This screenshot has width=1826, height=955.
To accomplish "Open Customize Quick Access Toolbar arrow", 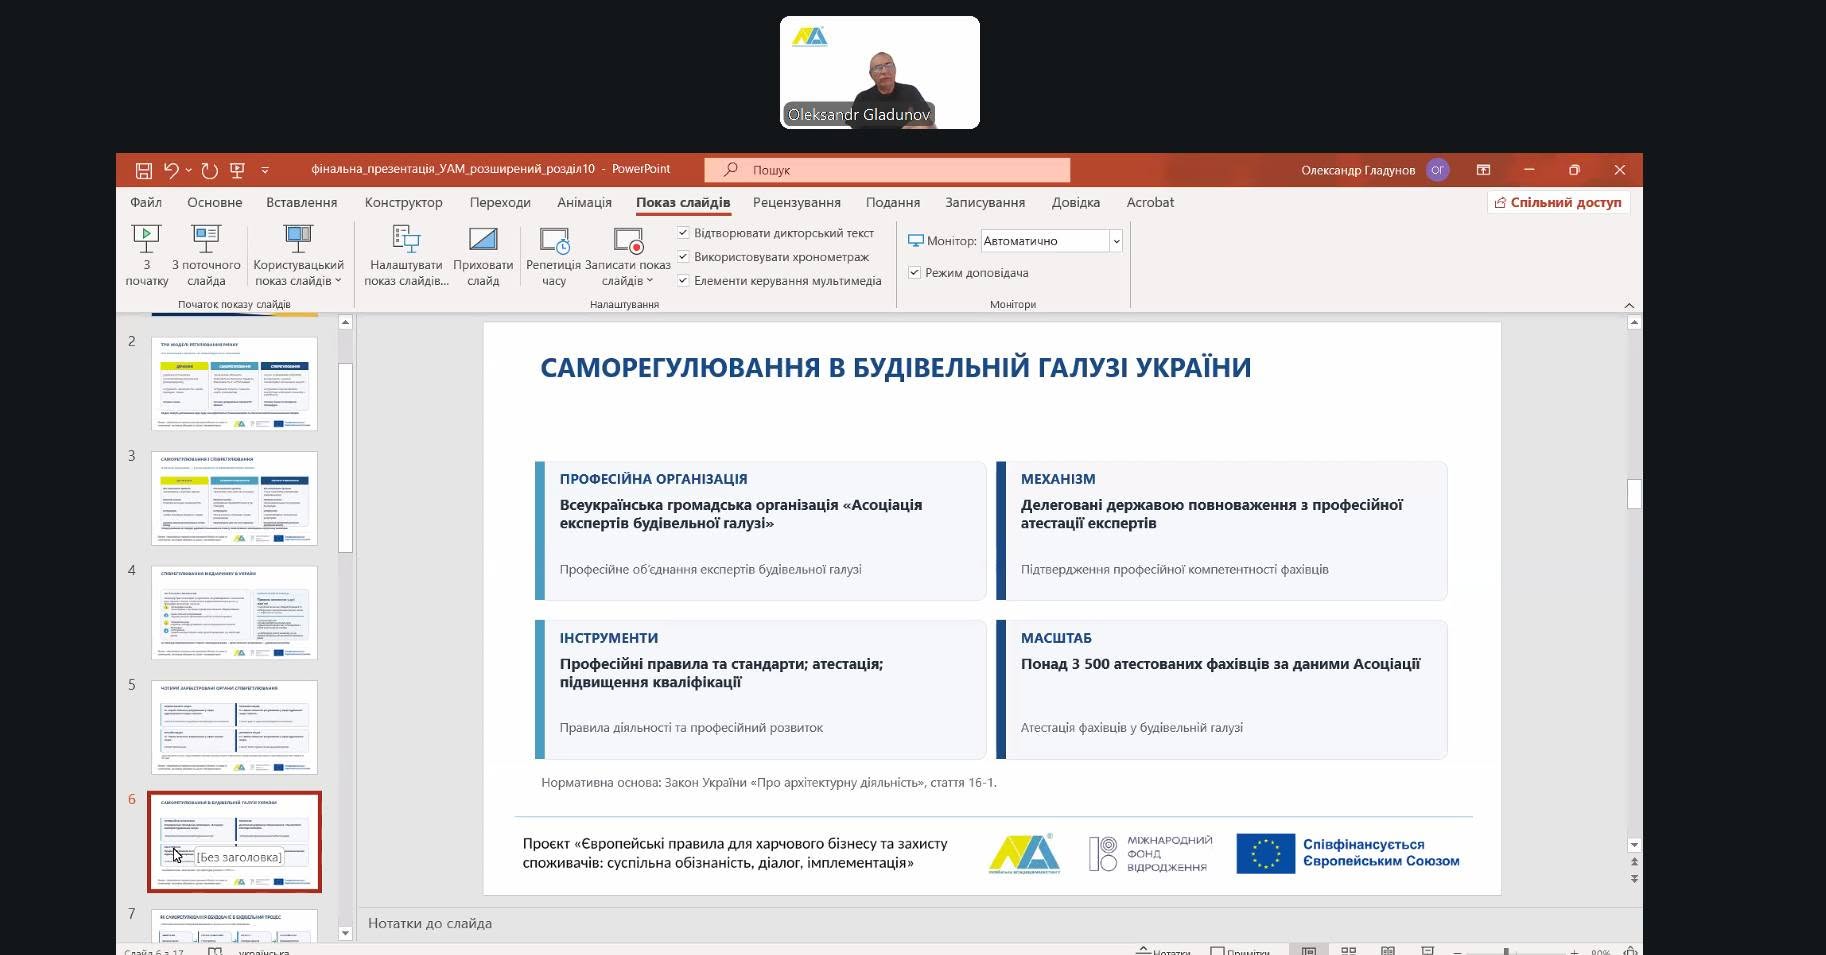I will (x=265, y=170).
